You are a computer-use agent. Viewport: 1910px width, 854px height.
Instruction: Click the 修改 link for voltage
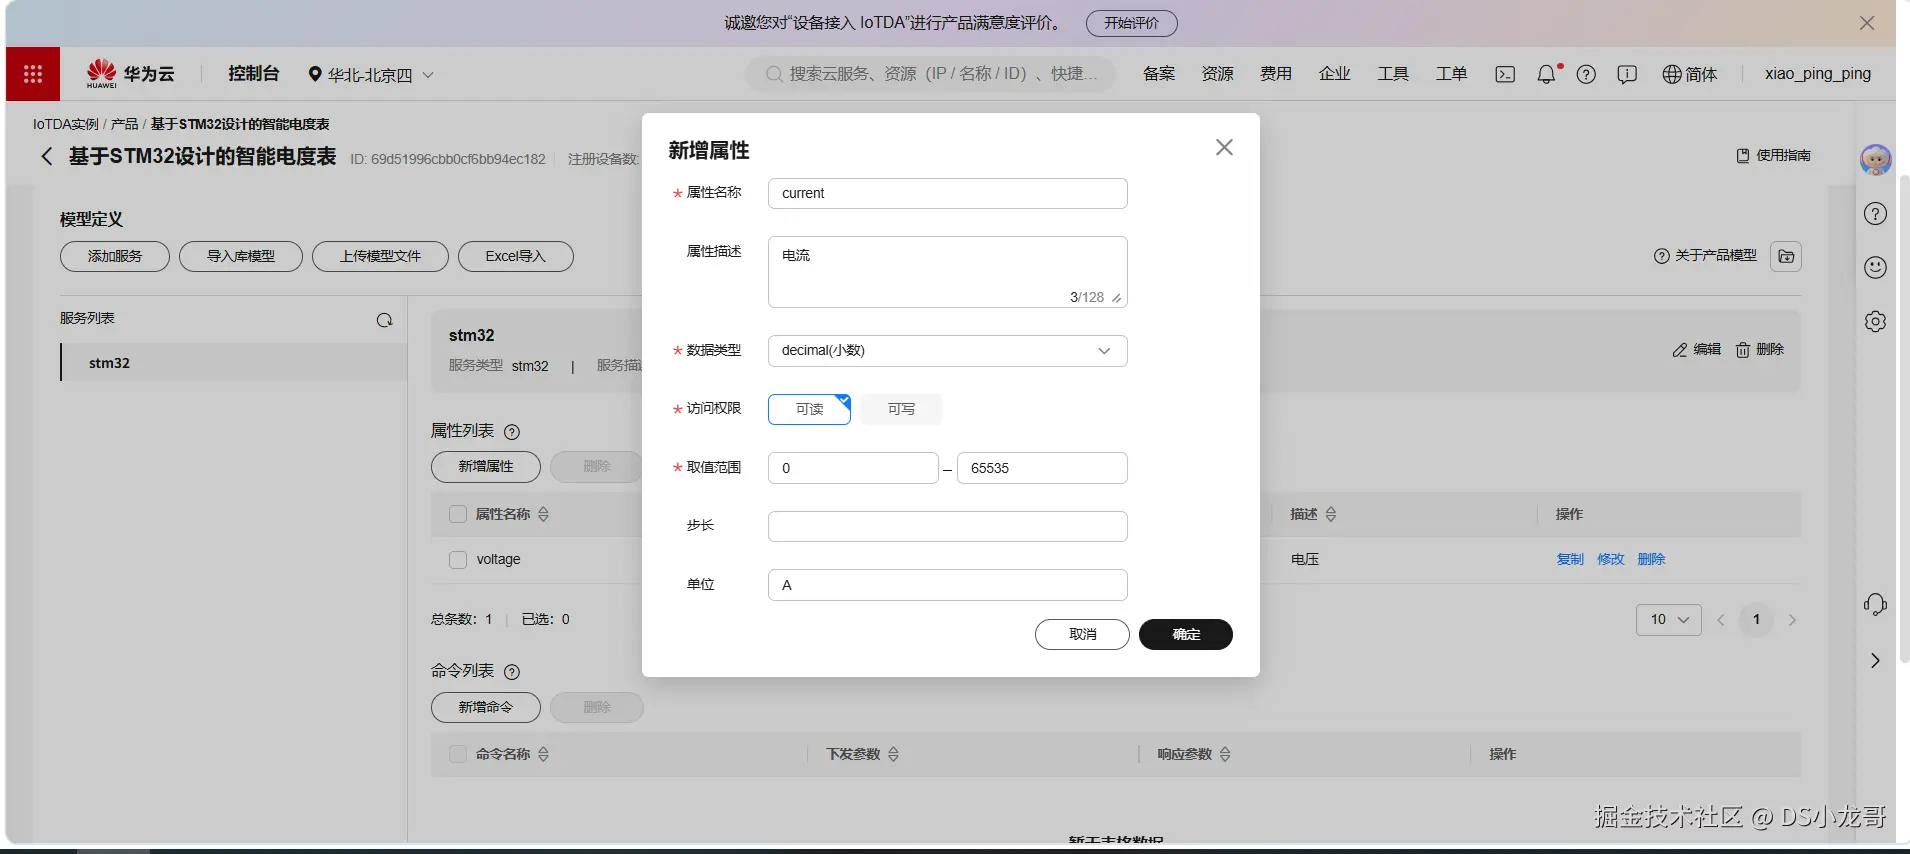pyautogui.click(x=1610, y=560)
